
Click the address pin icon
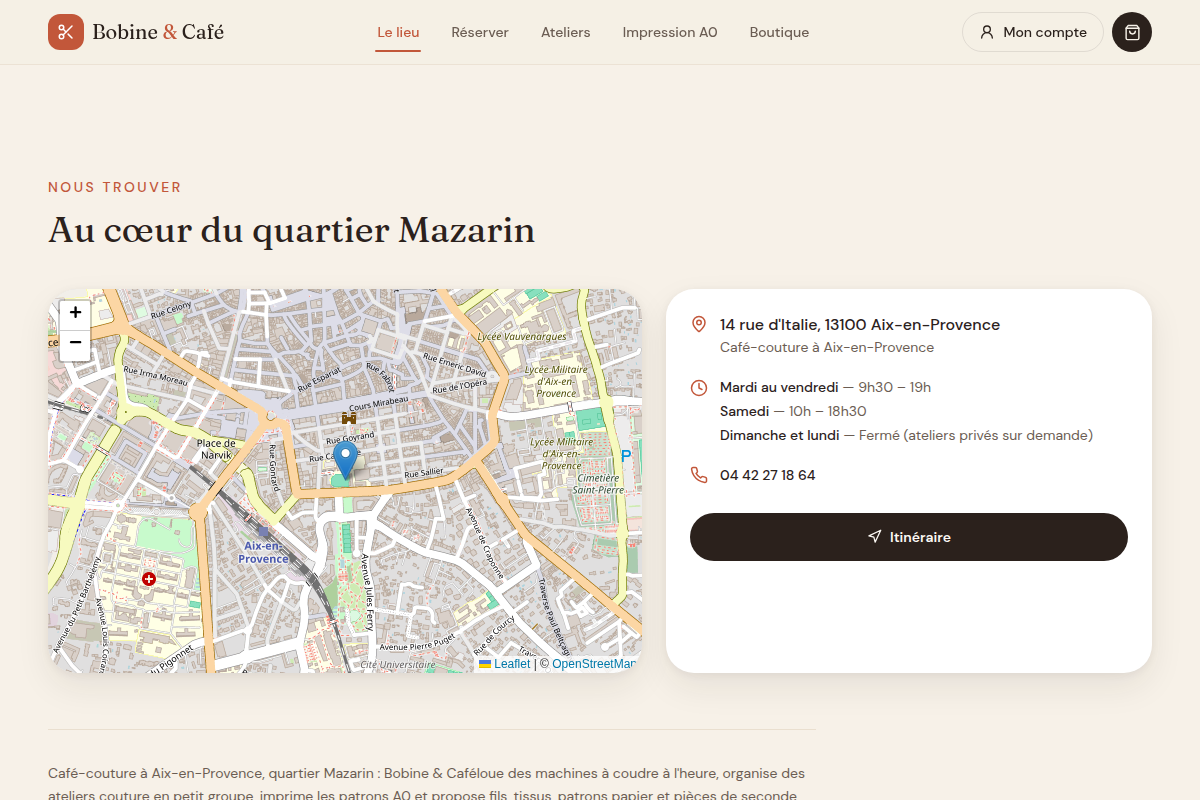(x=699, y=325)
